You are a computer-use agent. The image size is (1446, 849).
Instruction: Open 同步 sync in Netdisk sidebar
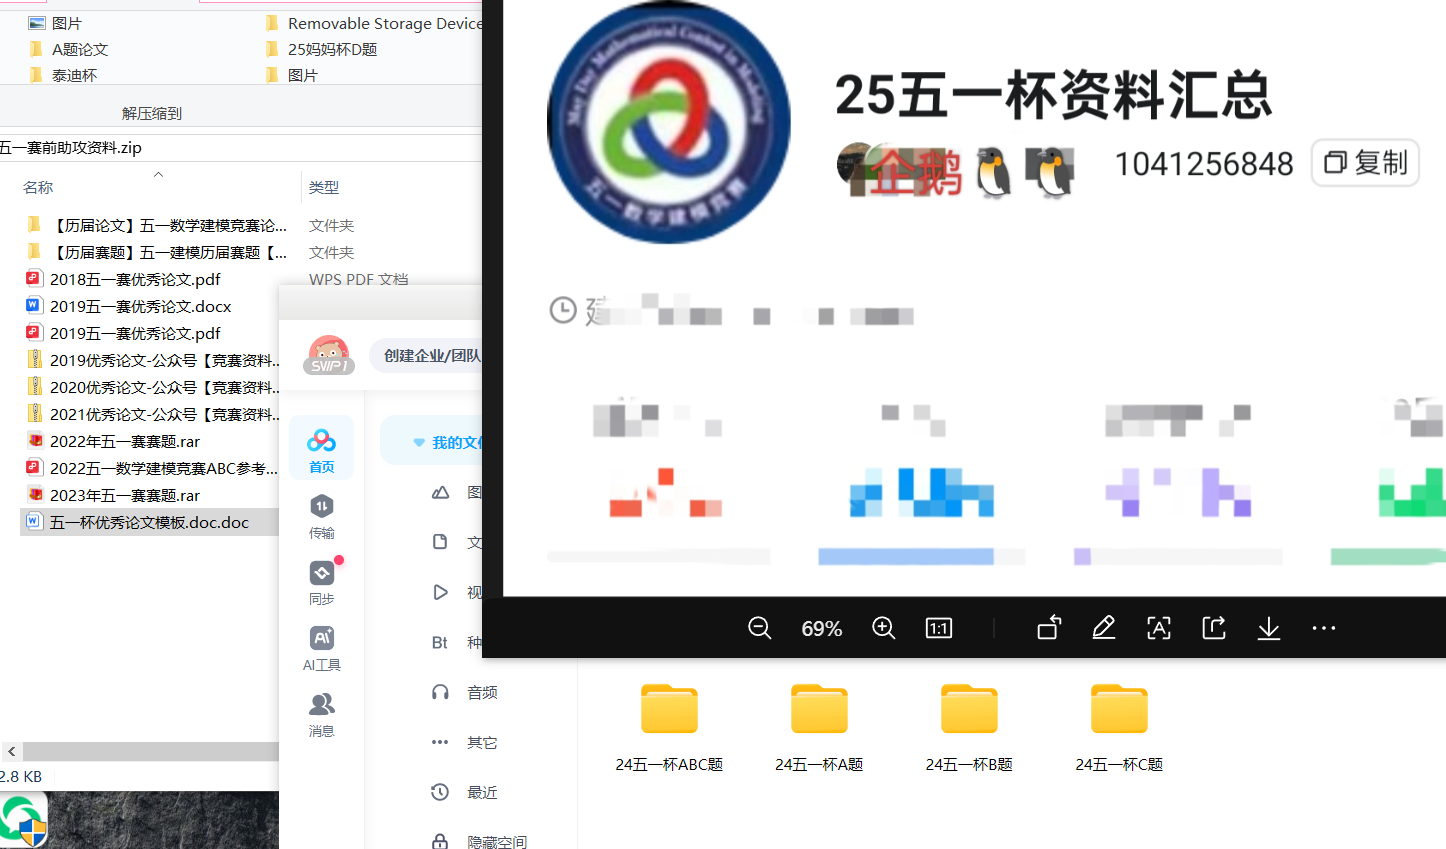[322, 583]
